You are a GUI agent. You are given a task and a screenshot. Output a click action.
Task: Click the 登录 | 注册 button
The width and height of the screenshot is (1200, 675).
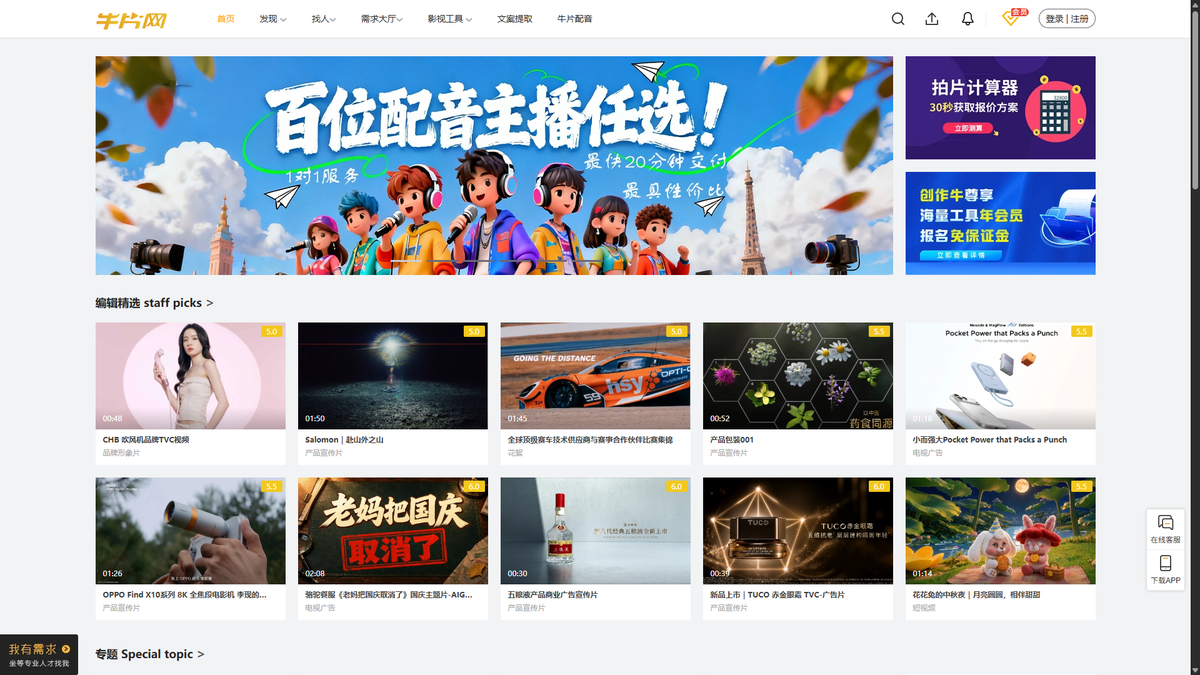[x=1067, y=19]
